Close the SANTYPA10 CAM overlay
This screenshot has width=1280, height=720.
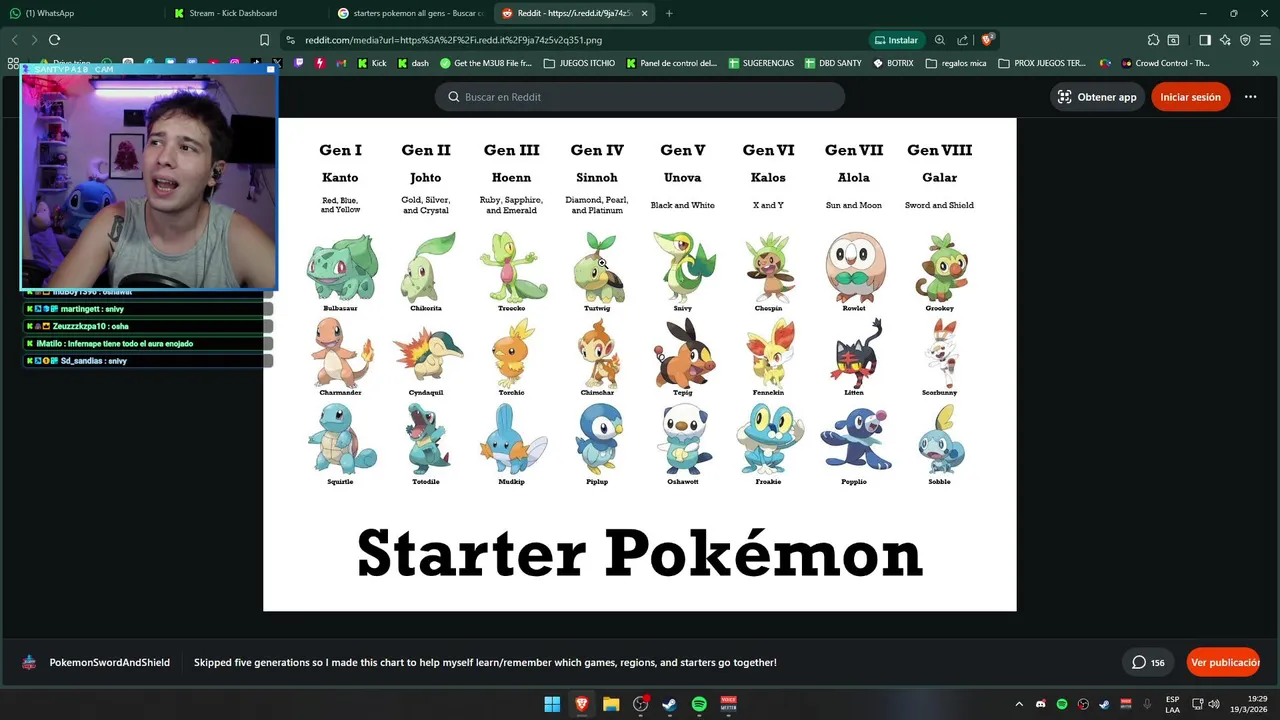[270, 69]
